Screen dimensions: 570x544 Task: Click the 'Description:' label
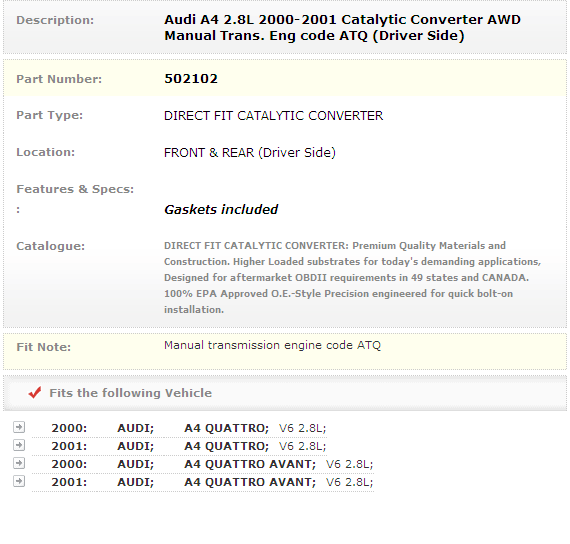pyautogui.click(x=55, y=20)
